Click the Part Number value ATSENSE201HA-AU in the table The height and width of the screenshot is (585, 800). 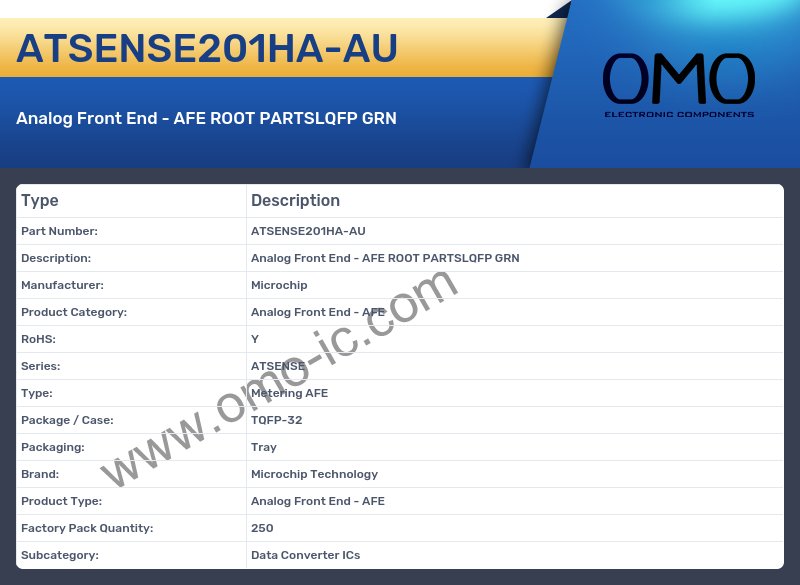[308, 231]
